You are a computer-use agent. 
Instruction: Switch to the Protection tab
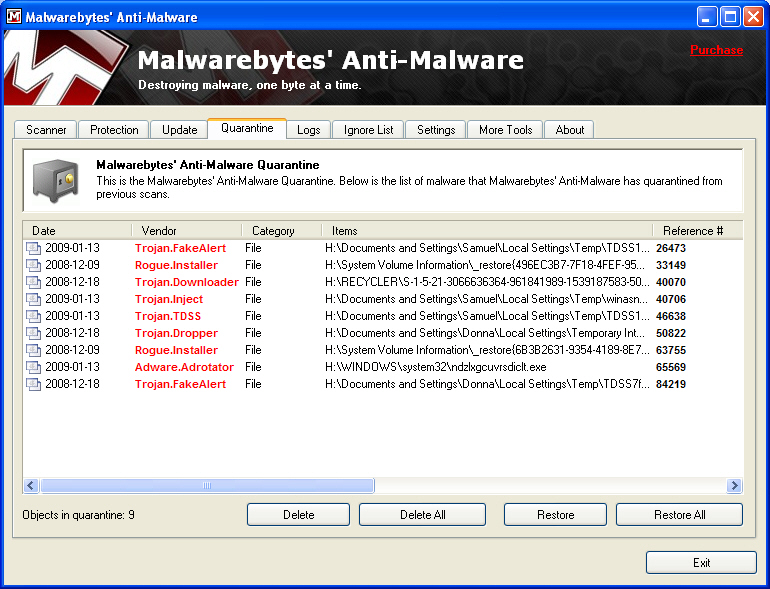114,130
